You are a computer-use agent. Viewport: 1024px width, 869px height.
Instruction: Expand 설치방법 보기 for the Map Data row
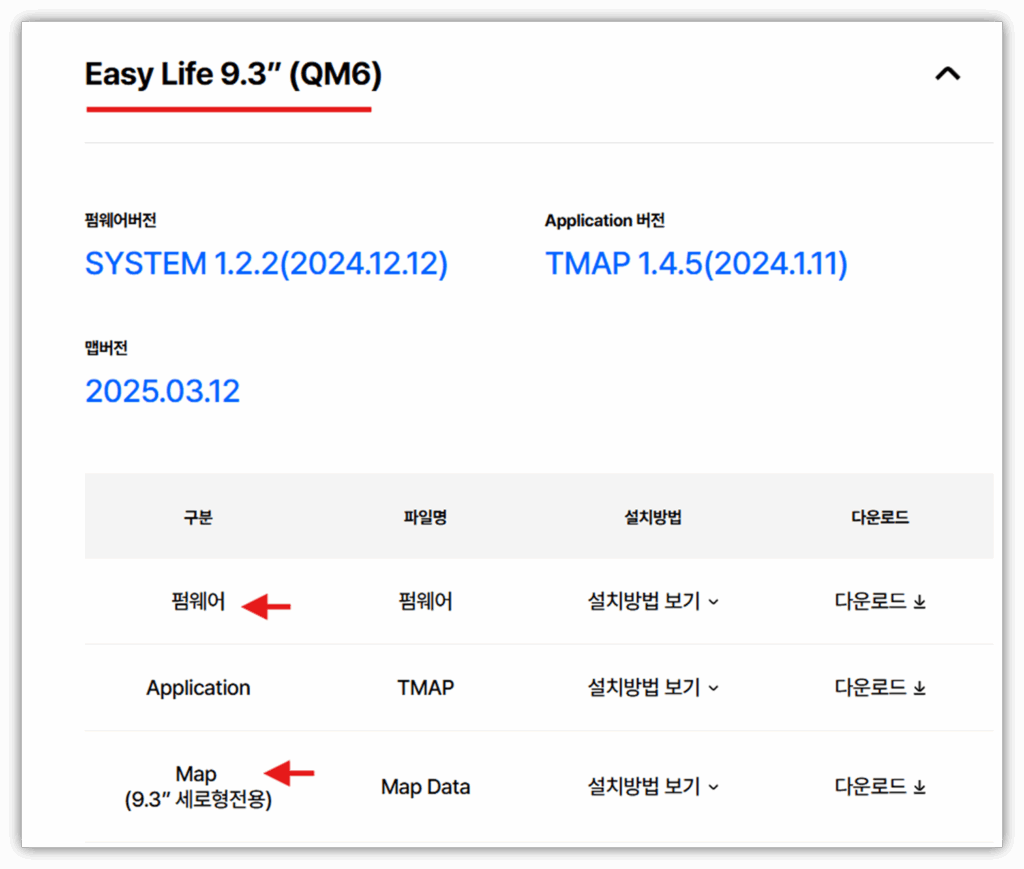pyautogui.click(x=652, y=787)
